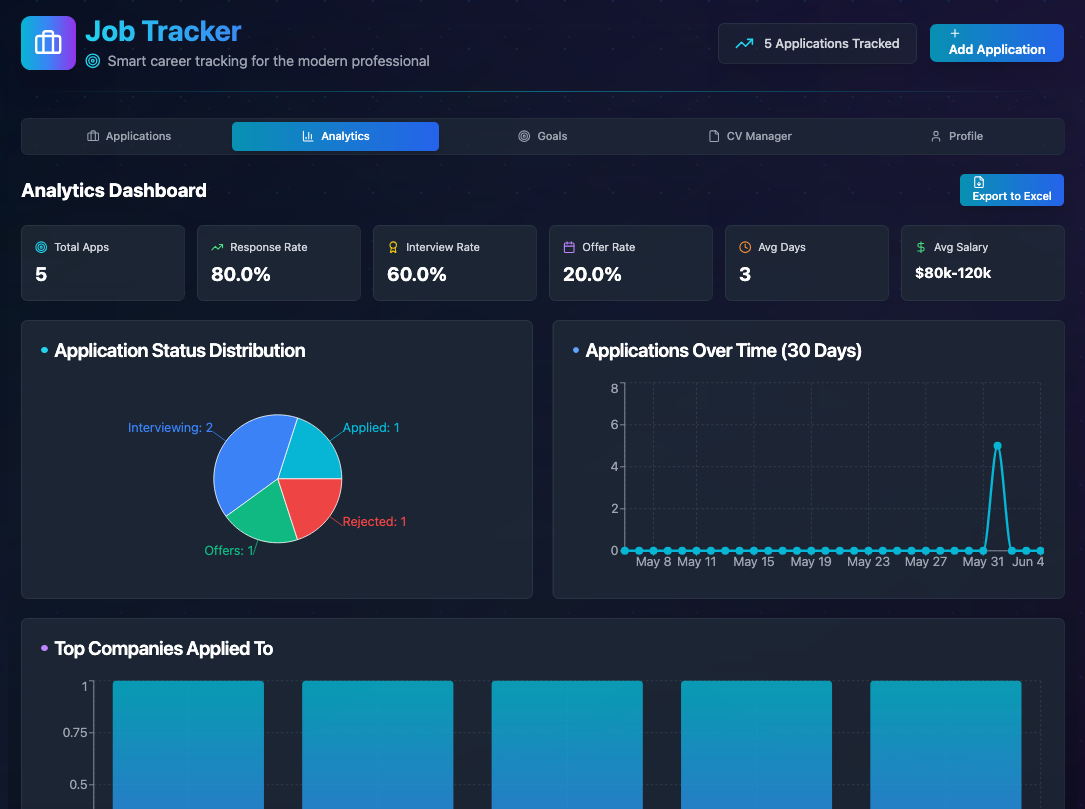Open the CV Manager tab

pyautogui.click(x=749, y=136)
